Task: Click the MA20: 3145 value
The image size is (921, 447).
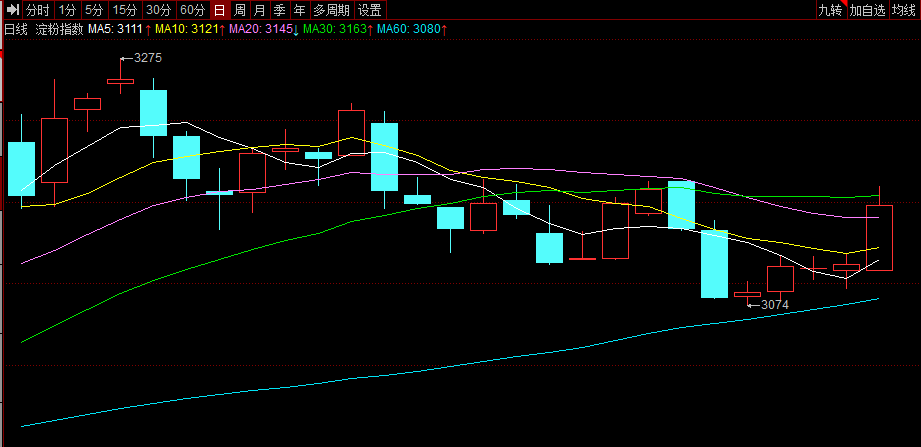Action: 261,29
